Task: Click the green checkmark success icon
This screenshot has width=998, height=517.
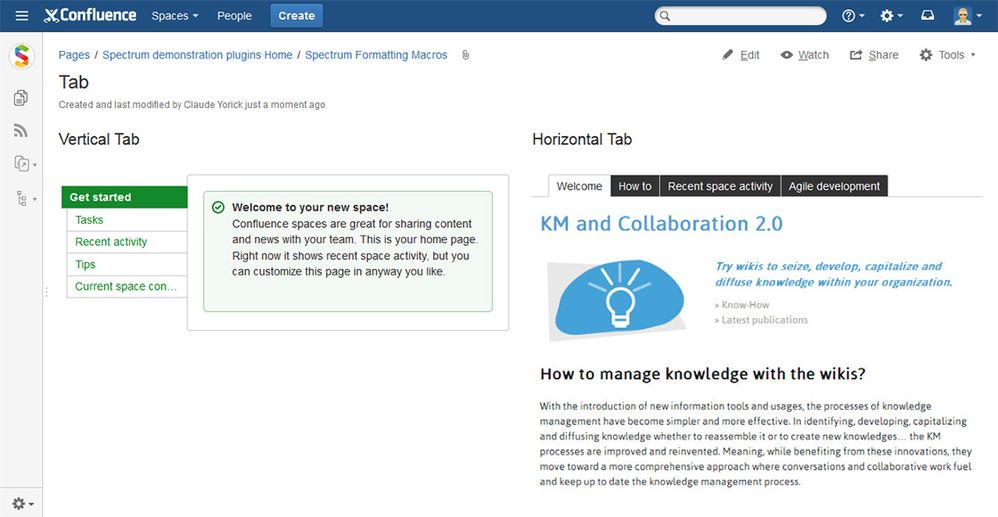Action: 218,208
